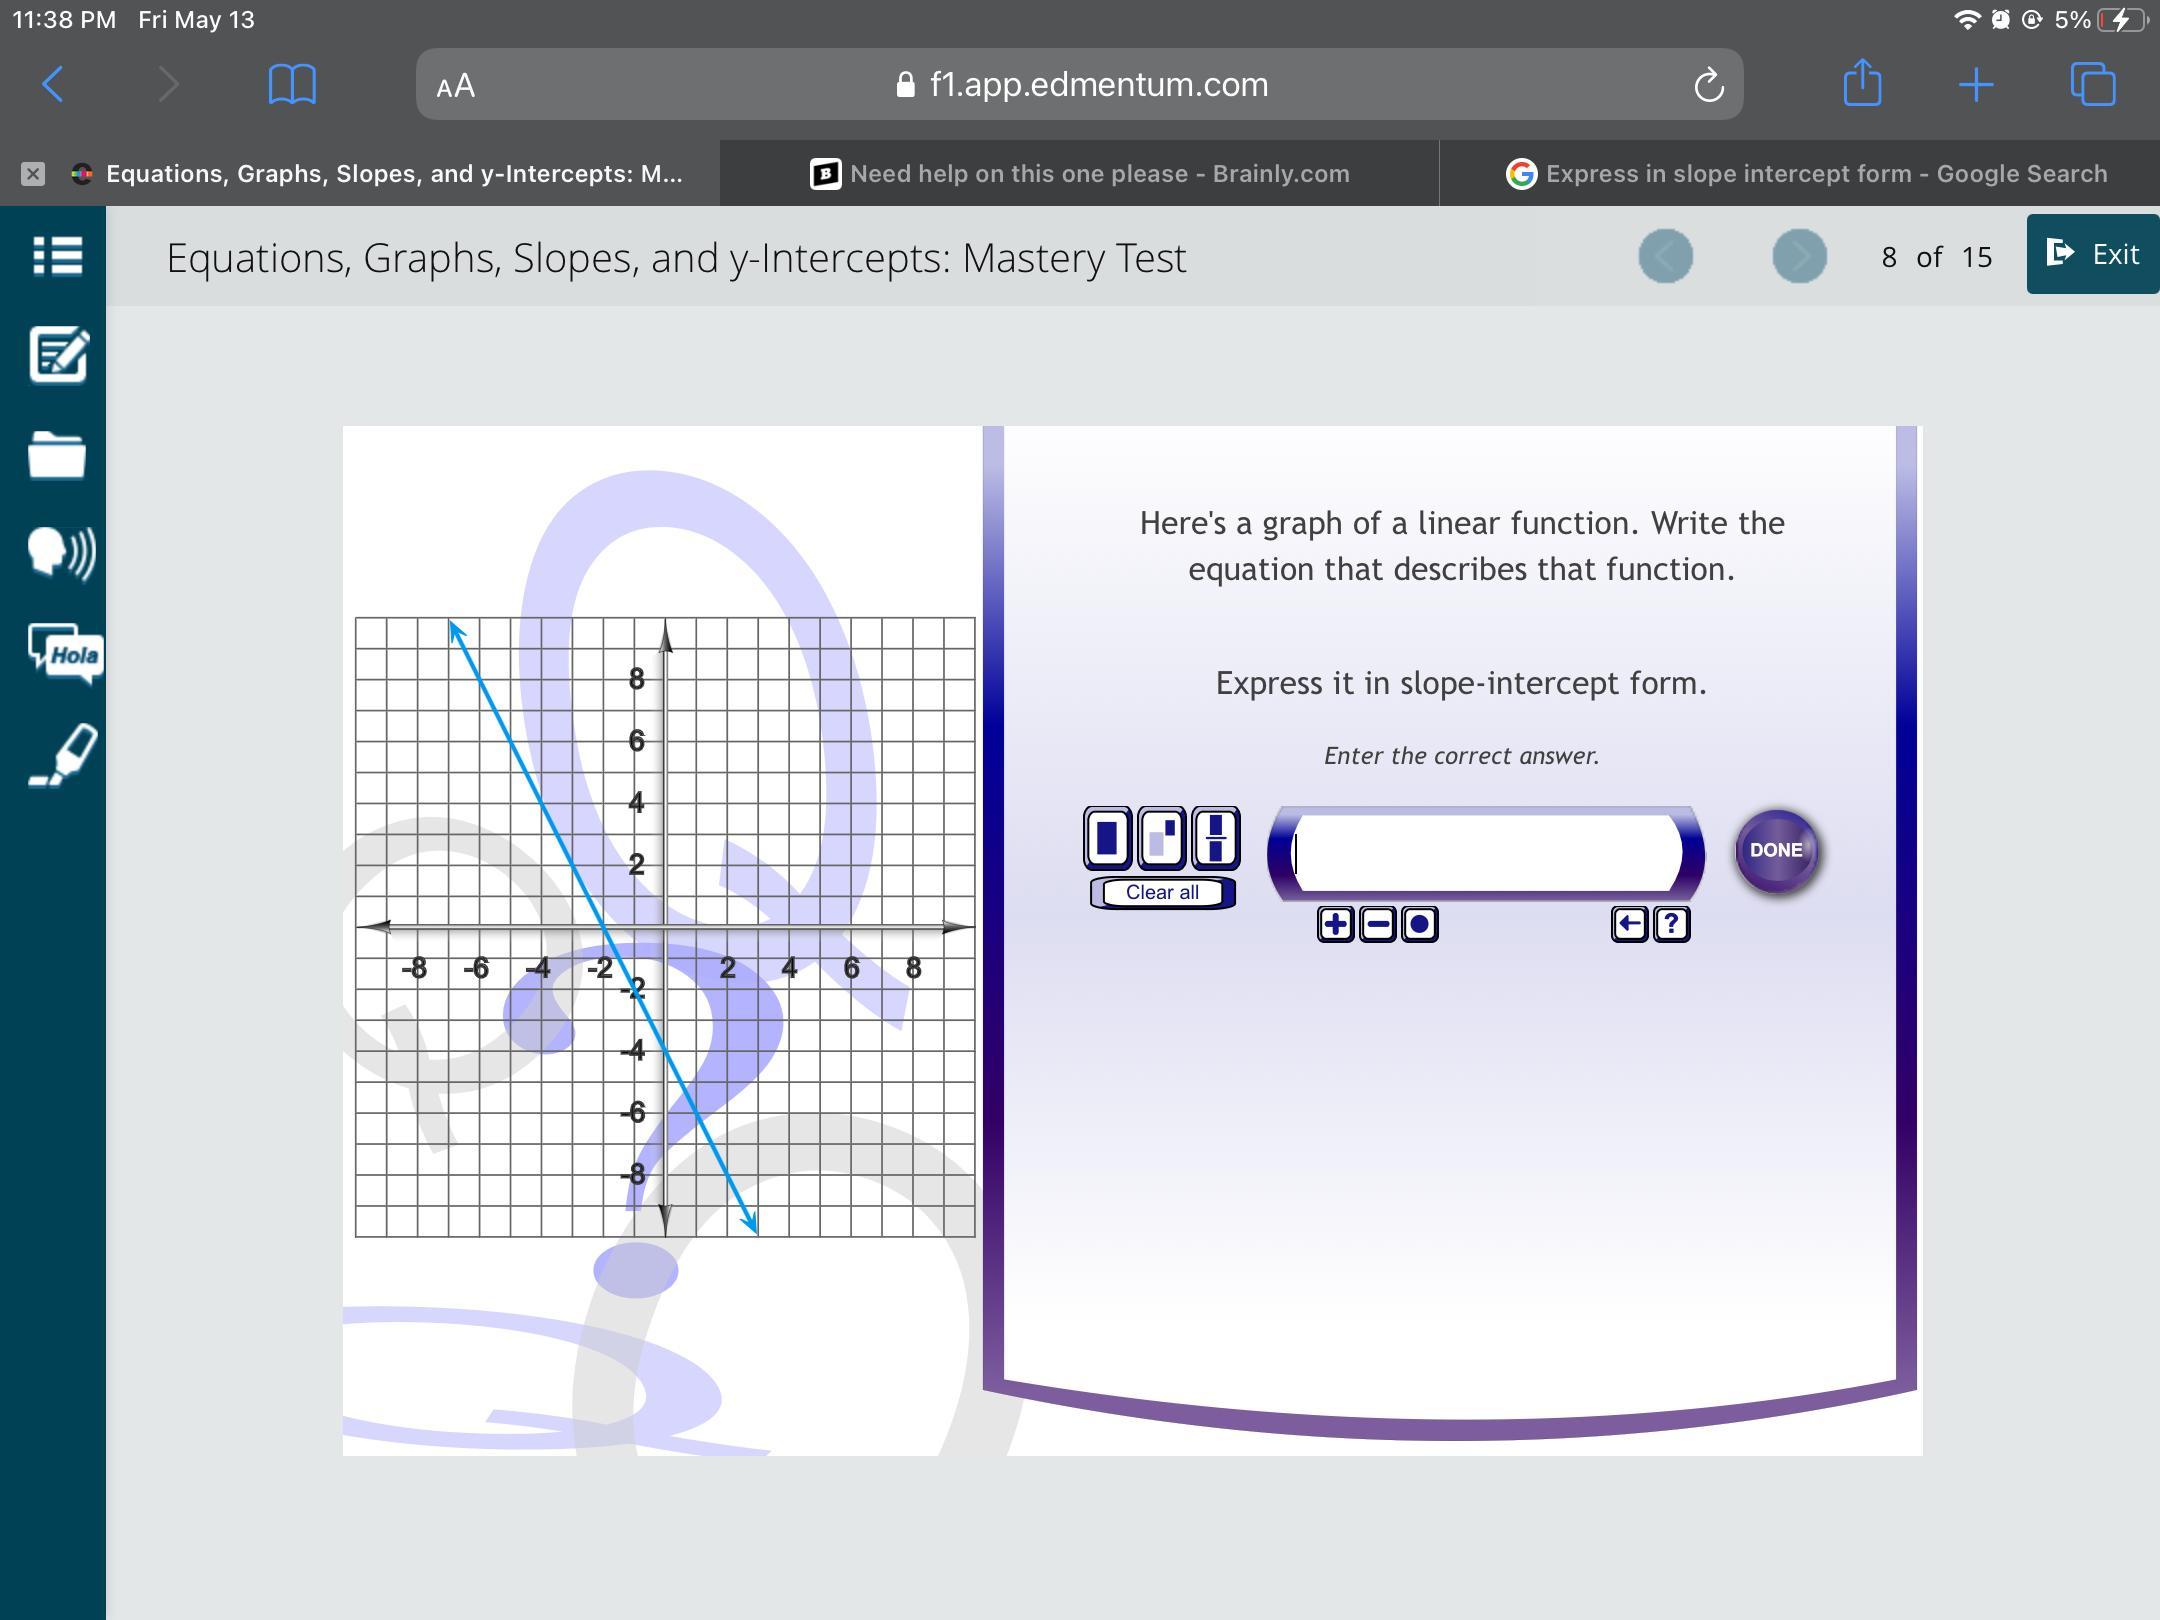Exit the Mastery Test
Viewport: 2160px width, 1620px height.
(x=2092, y=255)
